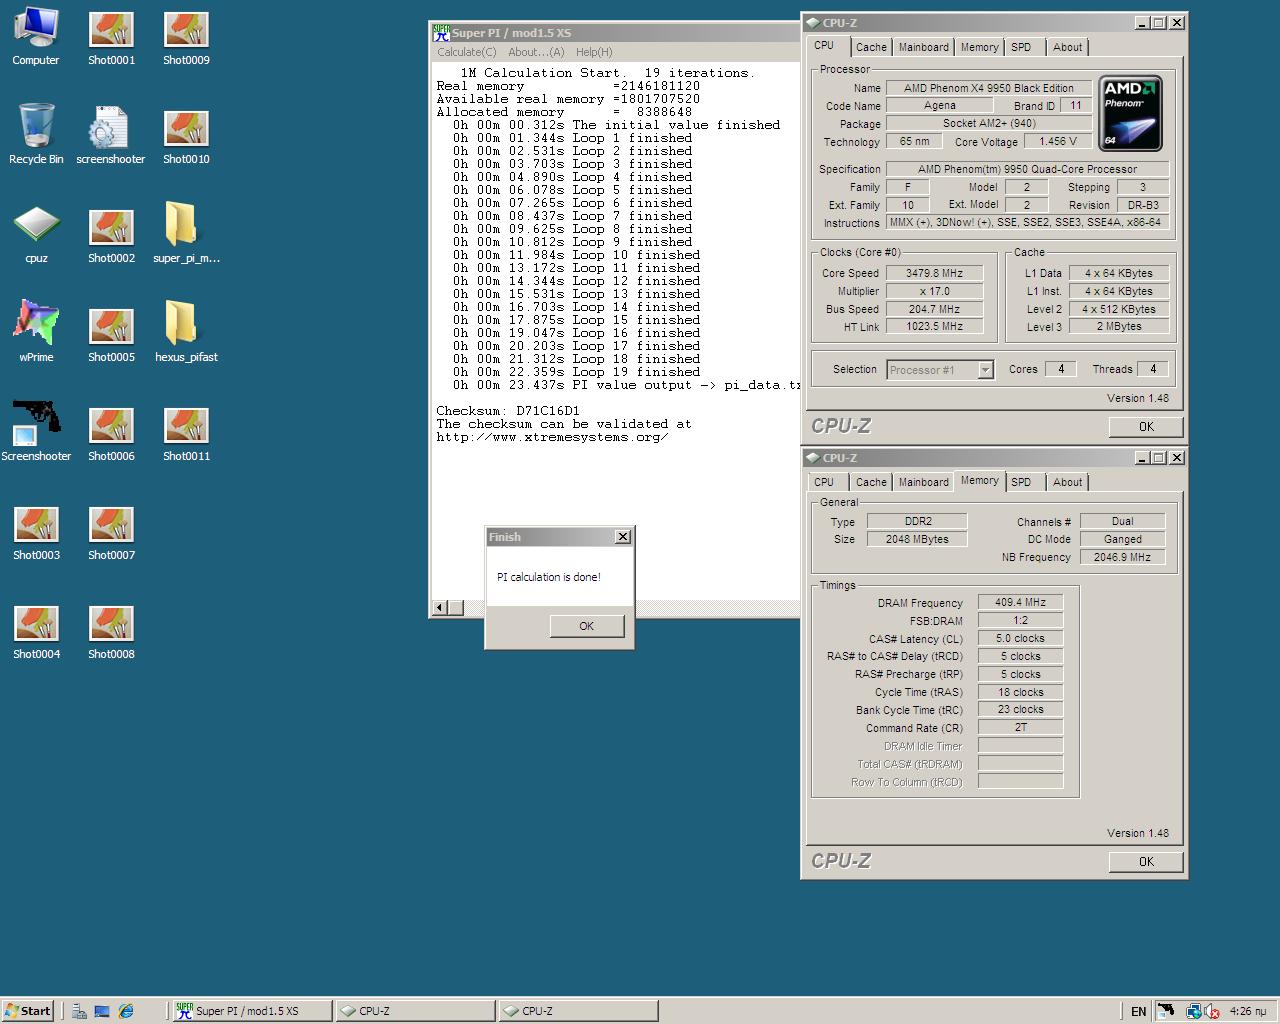Screen dimensions: 1280x1024
Task: Select the Shot0006 image icon
Action: click(x=111, y=431)
